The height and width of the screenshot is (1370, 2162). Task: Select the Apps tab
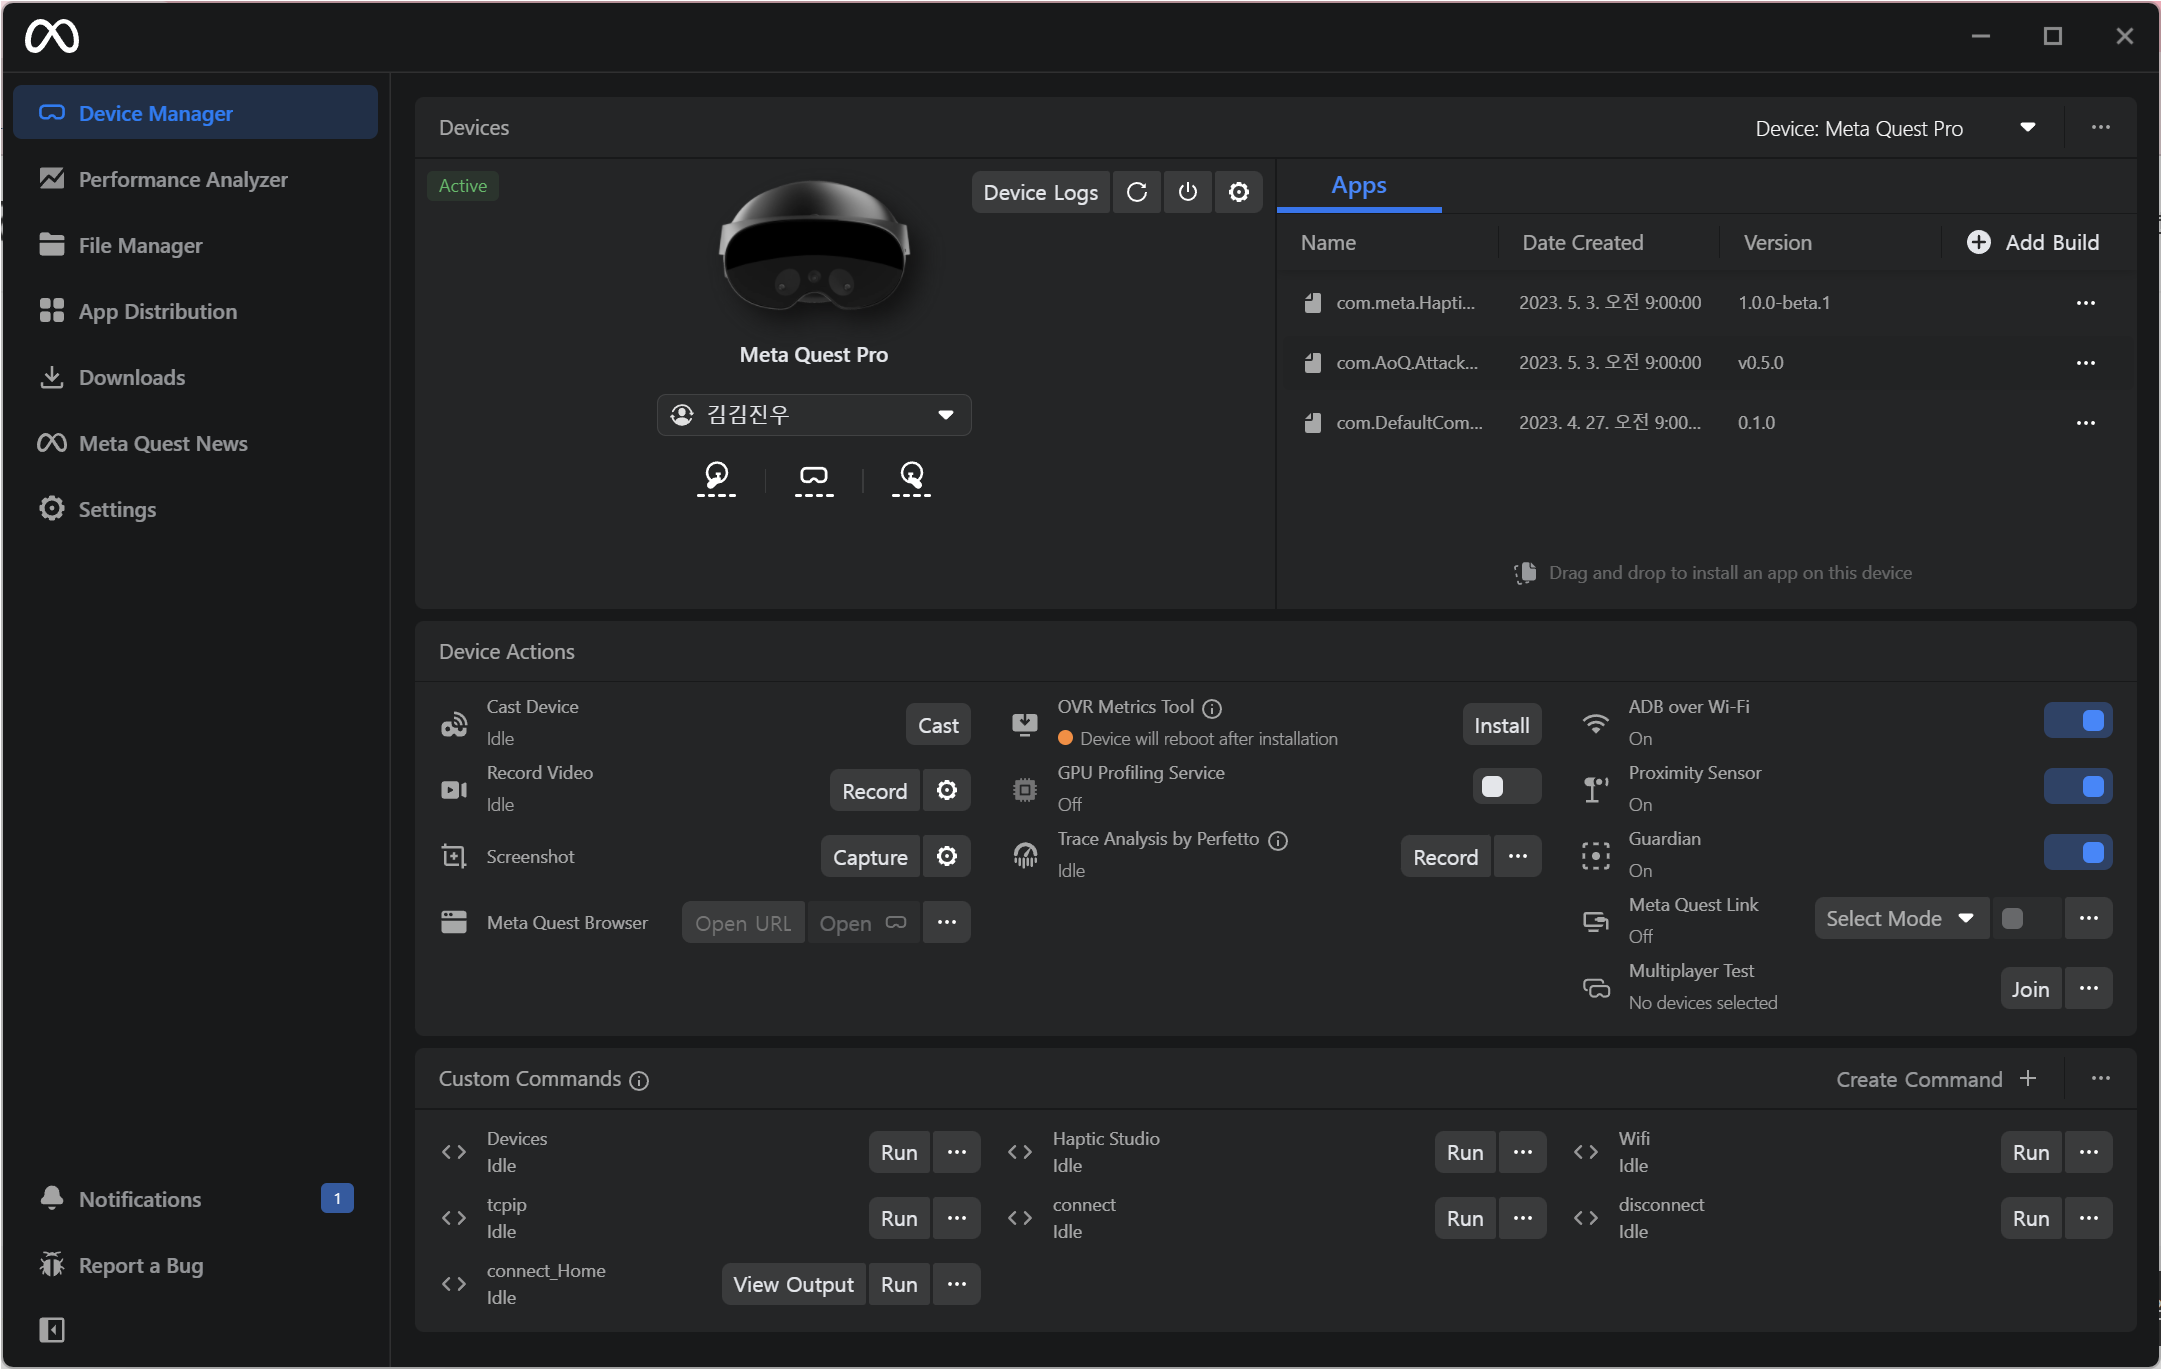1358,186
